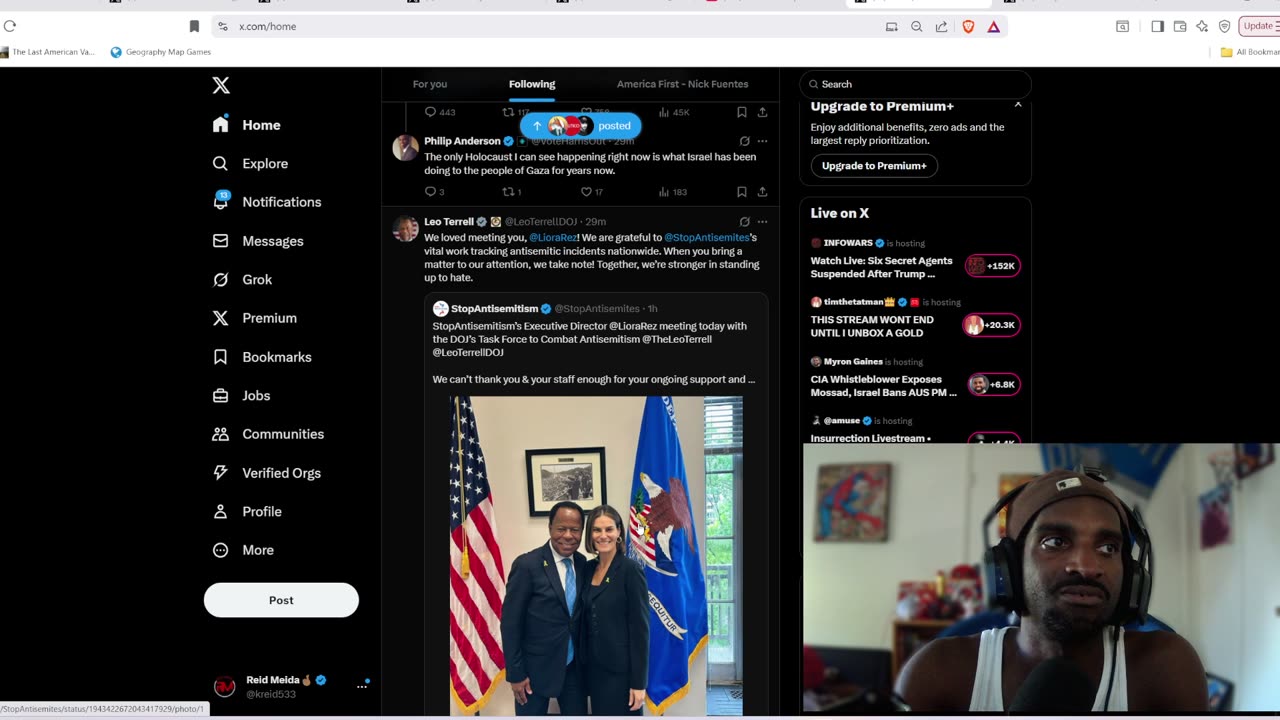
Task: Click the browser Update button
Action: click(1259, 26)
